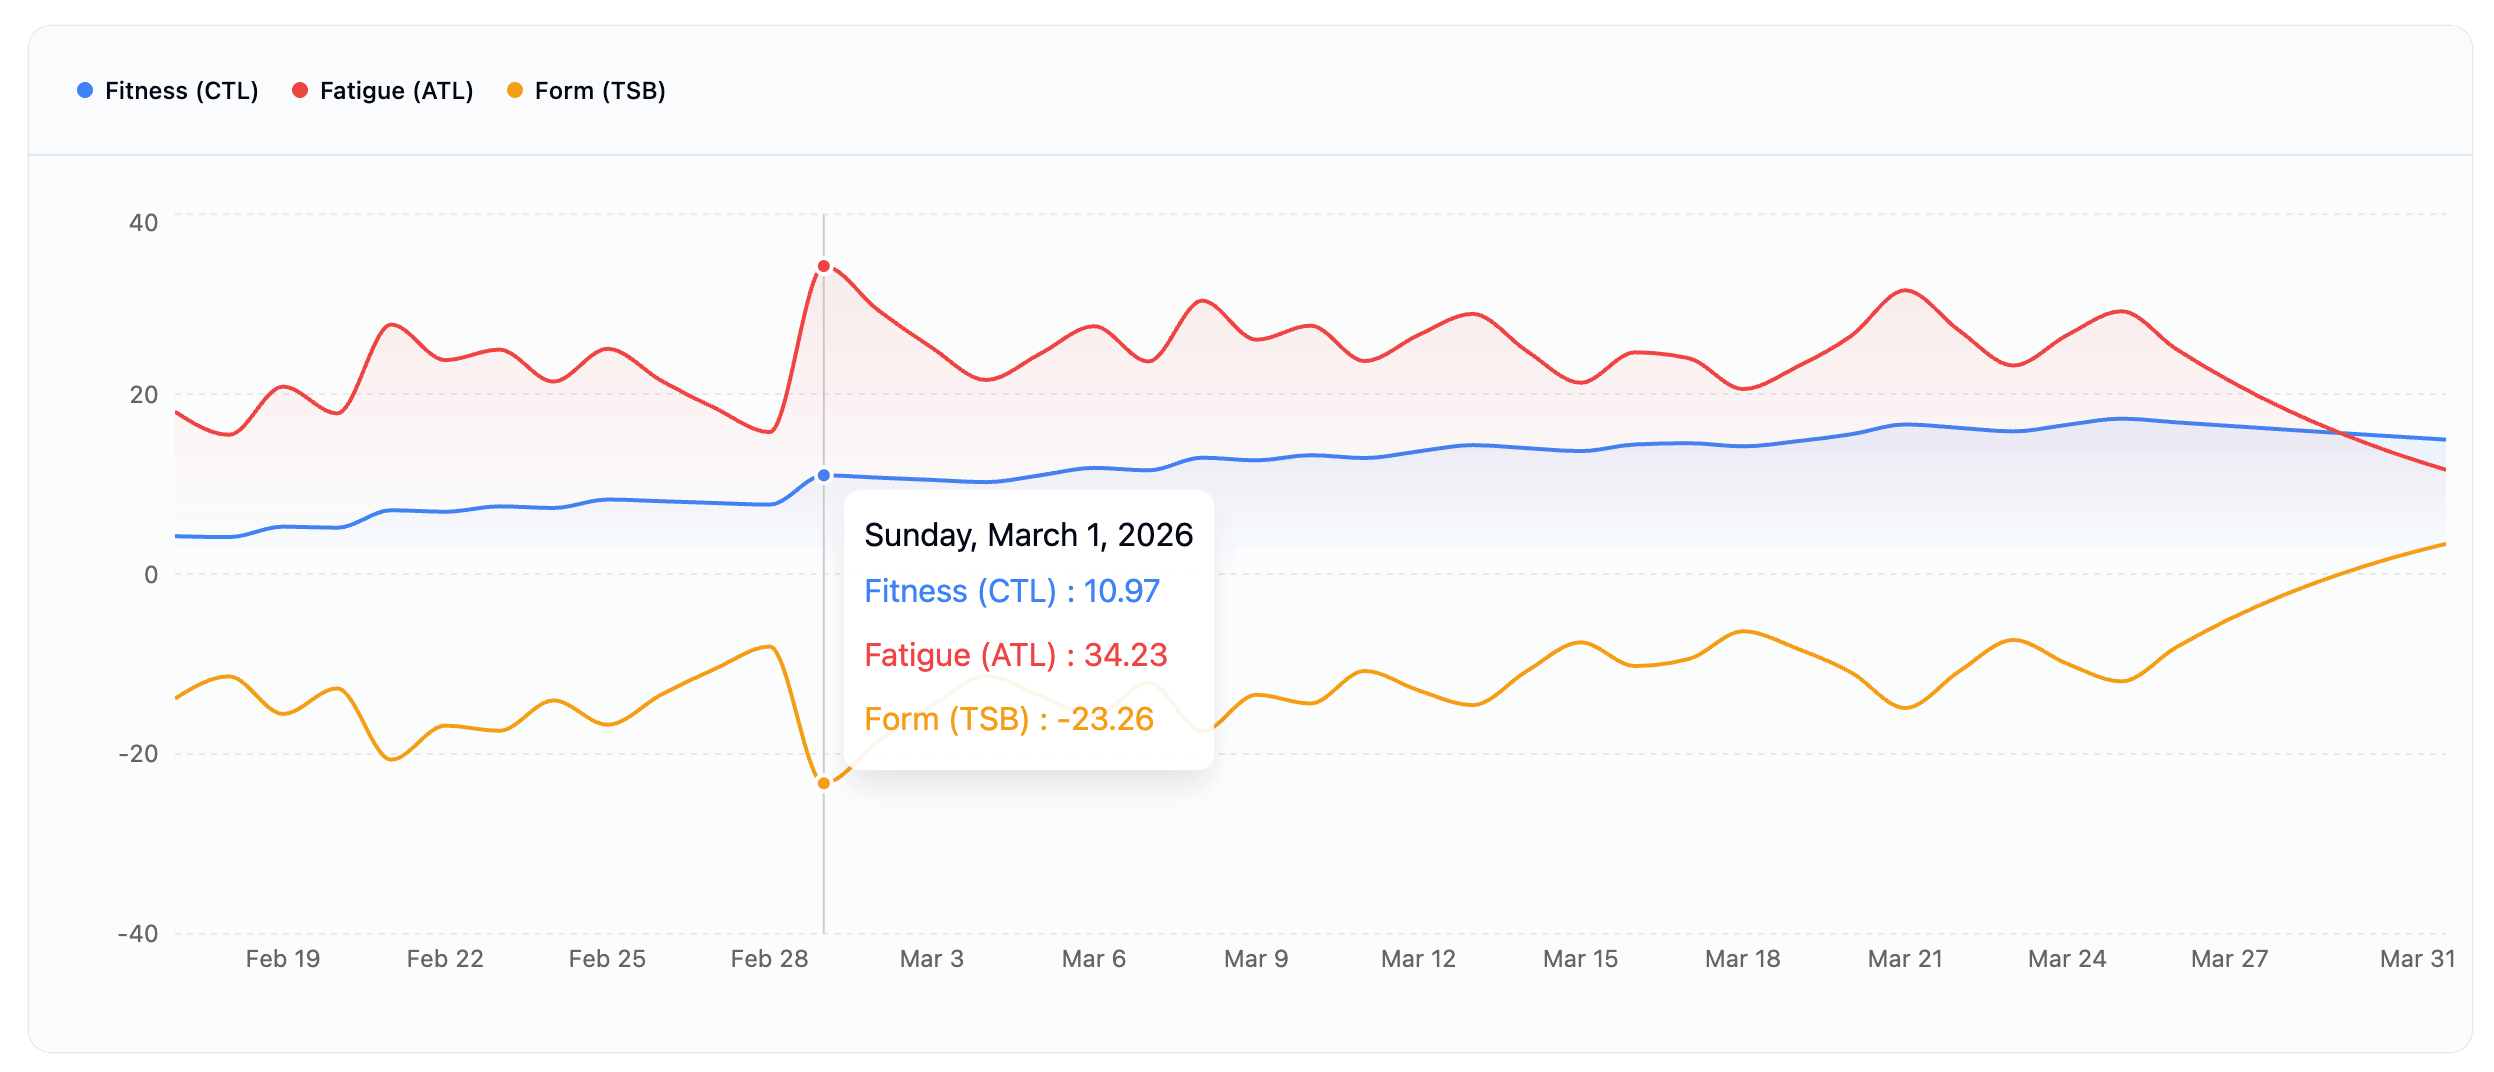
Task: Click the red Fatigue data point marker
Action: (824, 266)
